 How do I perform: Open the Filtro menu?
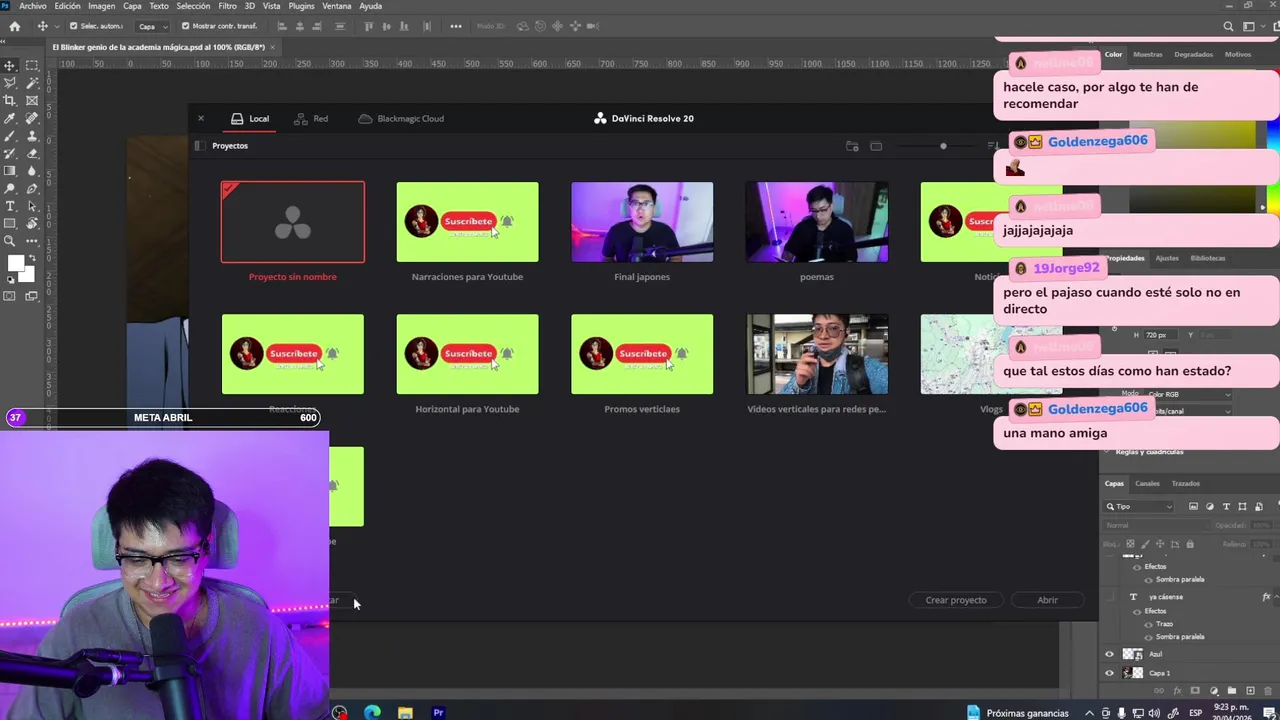click(x=227, y=6)
